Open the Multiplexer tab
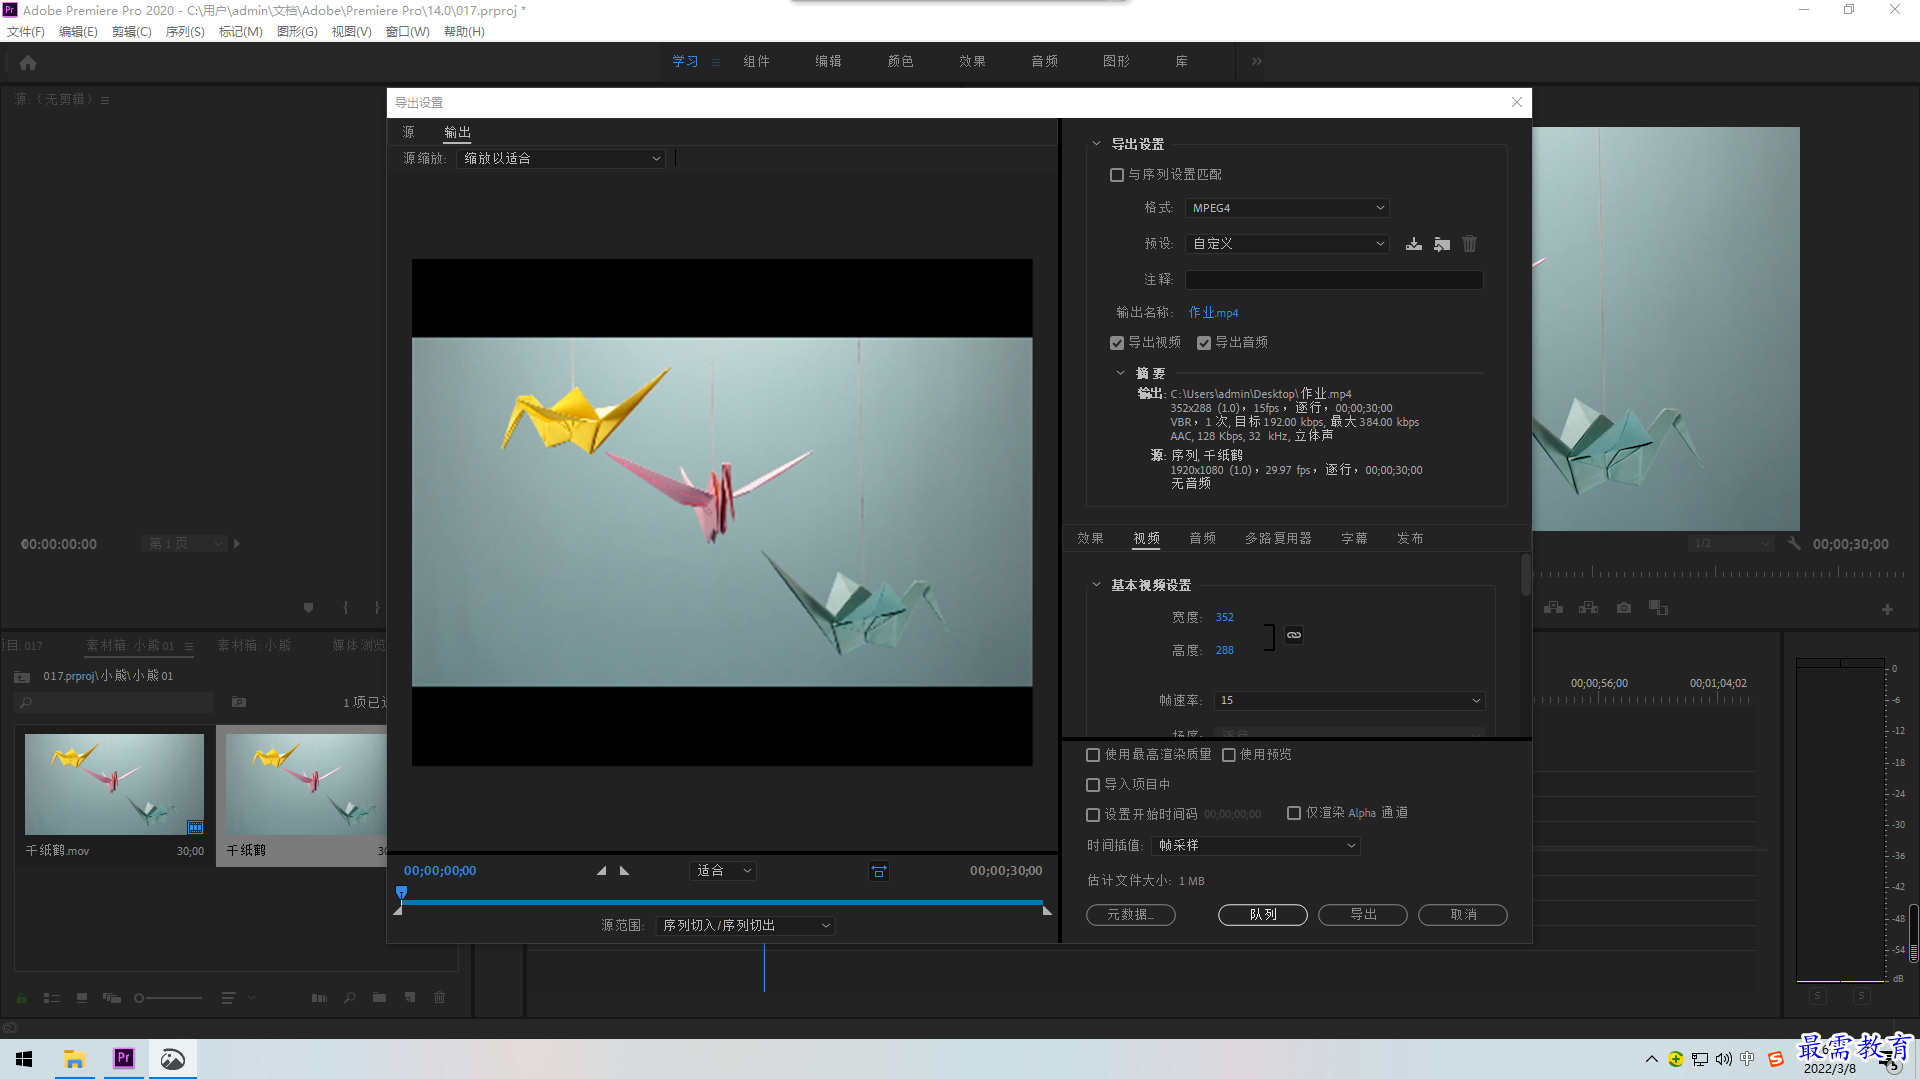This screenshot has width=1920, height=1079. point(1278,538)
